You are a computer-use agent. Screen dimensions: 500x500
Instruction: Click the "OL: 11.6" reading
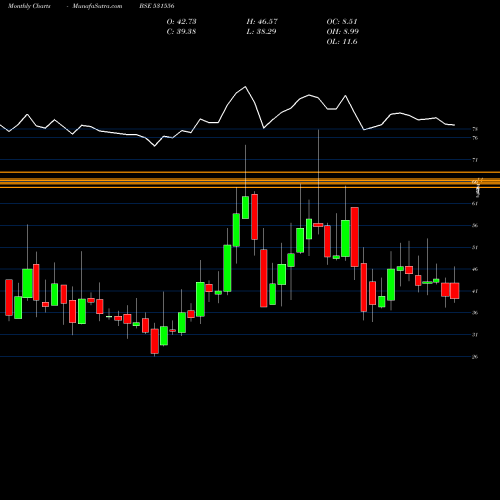[342, 41]
